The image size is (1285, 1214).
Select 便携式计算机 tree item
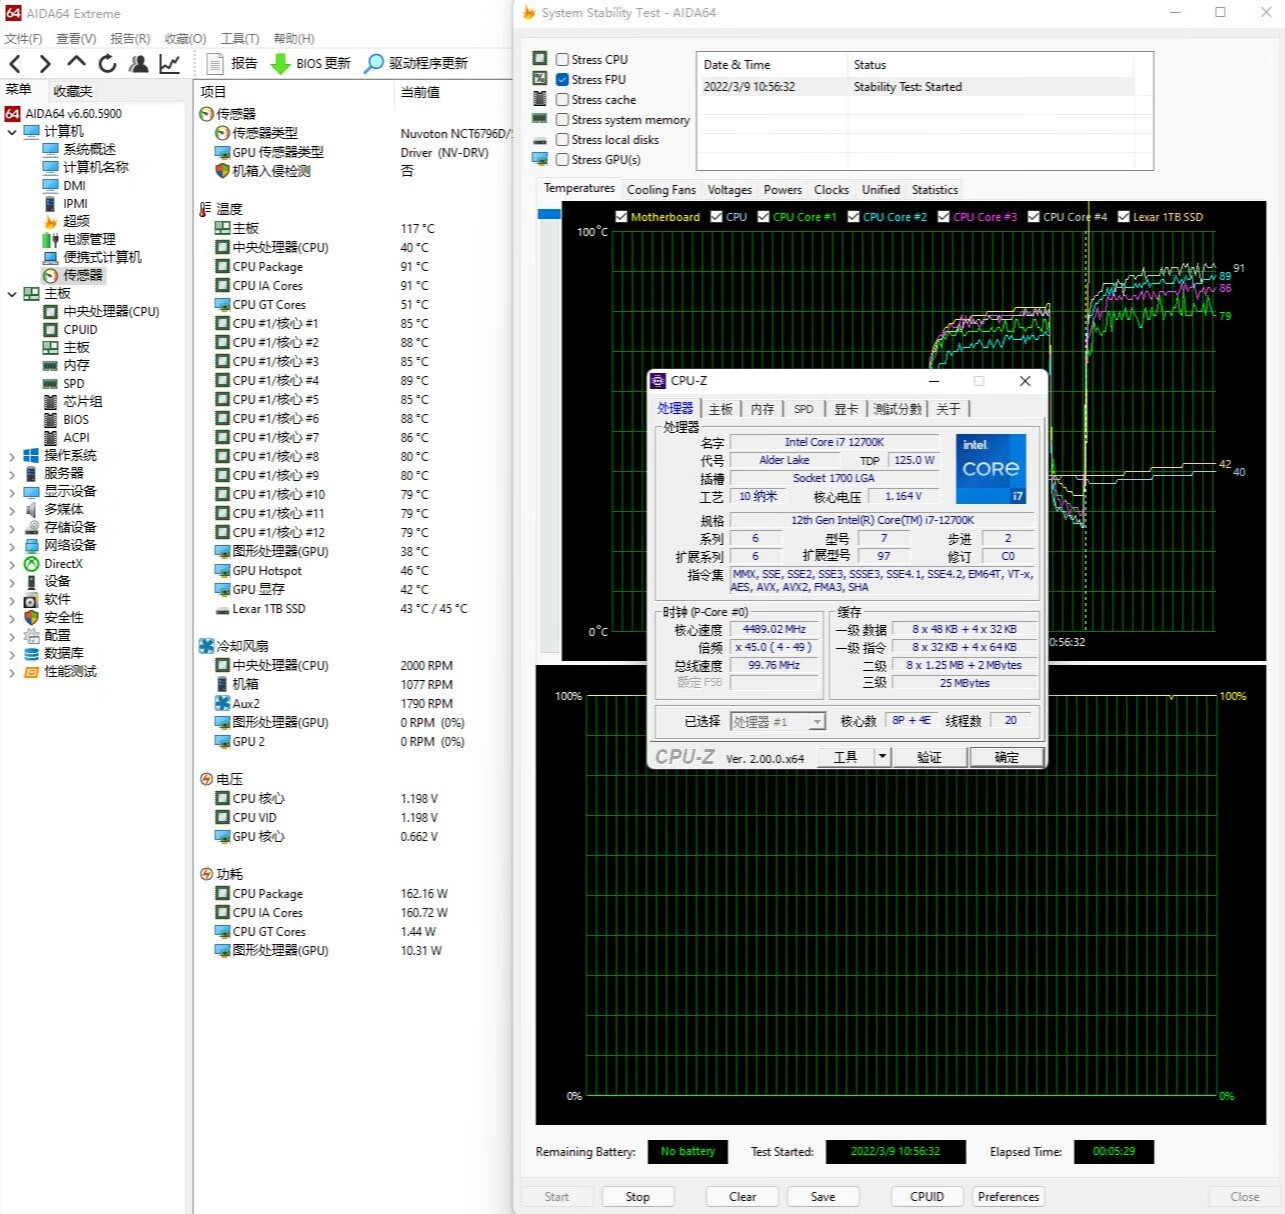click(x=102, y=257)
